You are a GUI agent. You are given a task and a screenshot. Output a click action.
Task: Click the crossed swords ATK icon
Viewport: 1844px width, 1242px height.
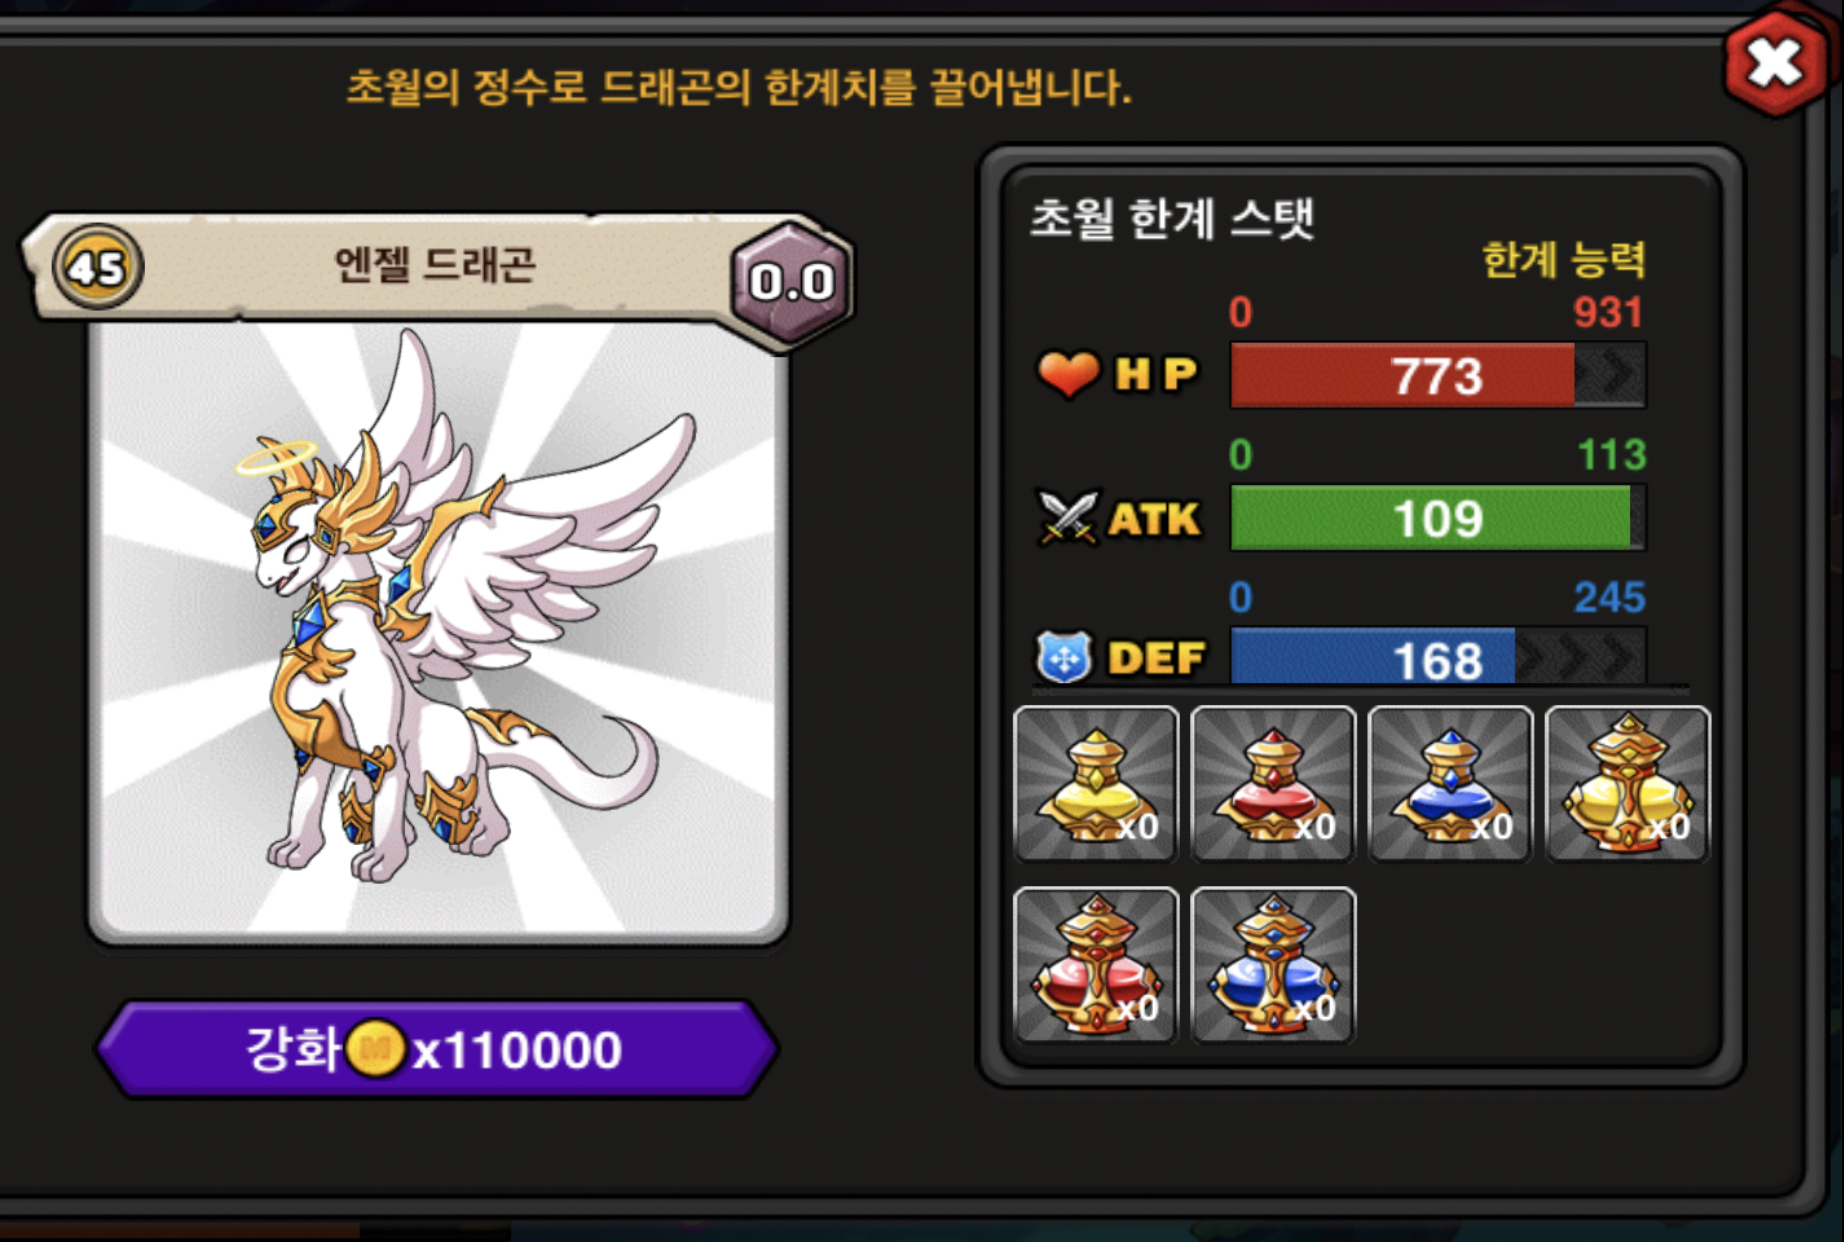(x=1068, y=517)
